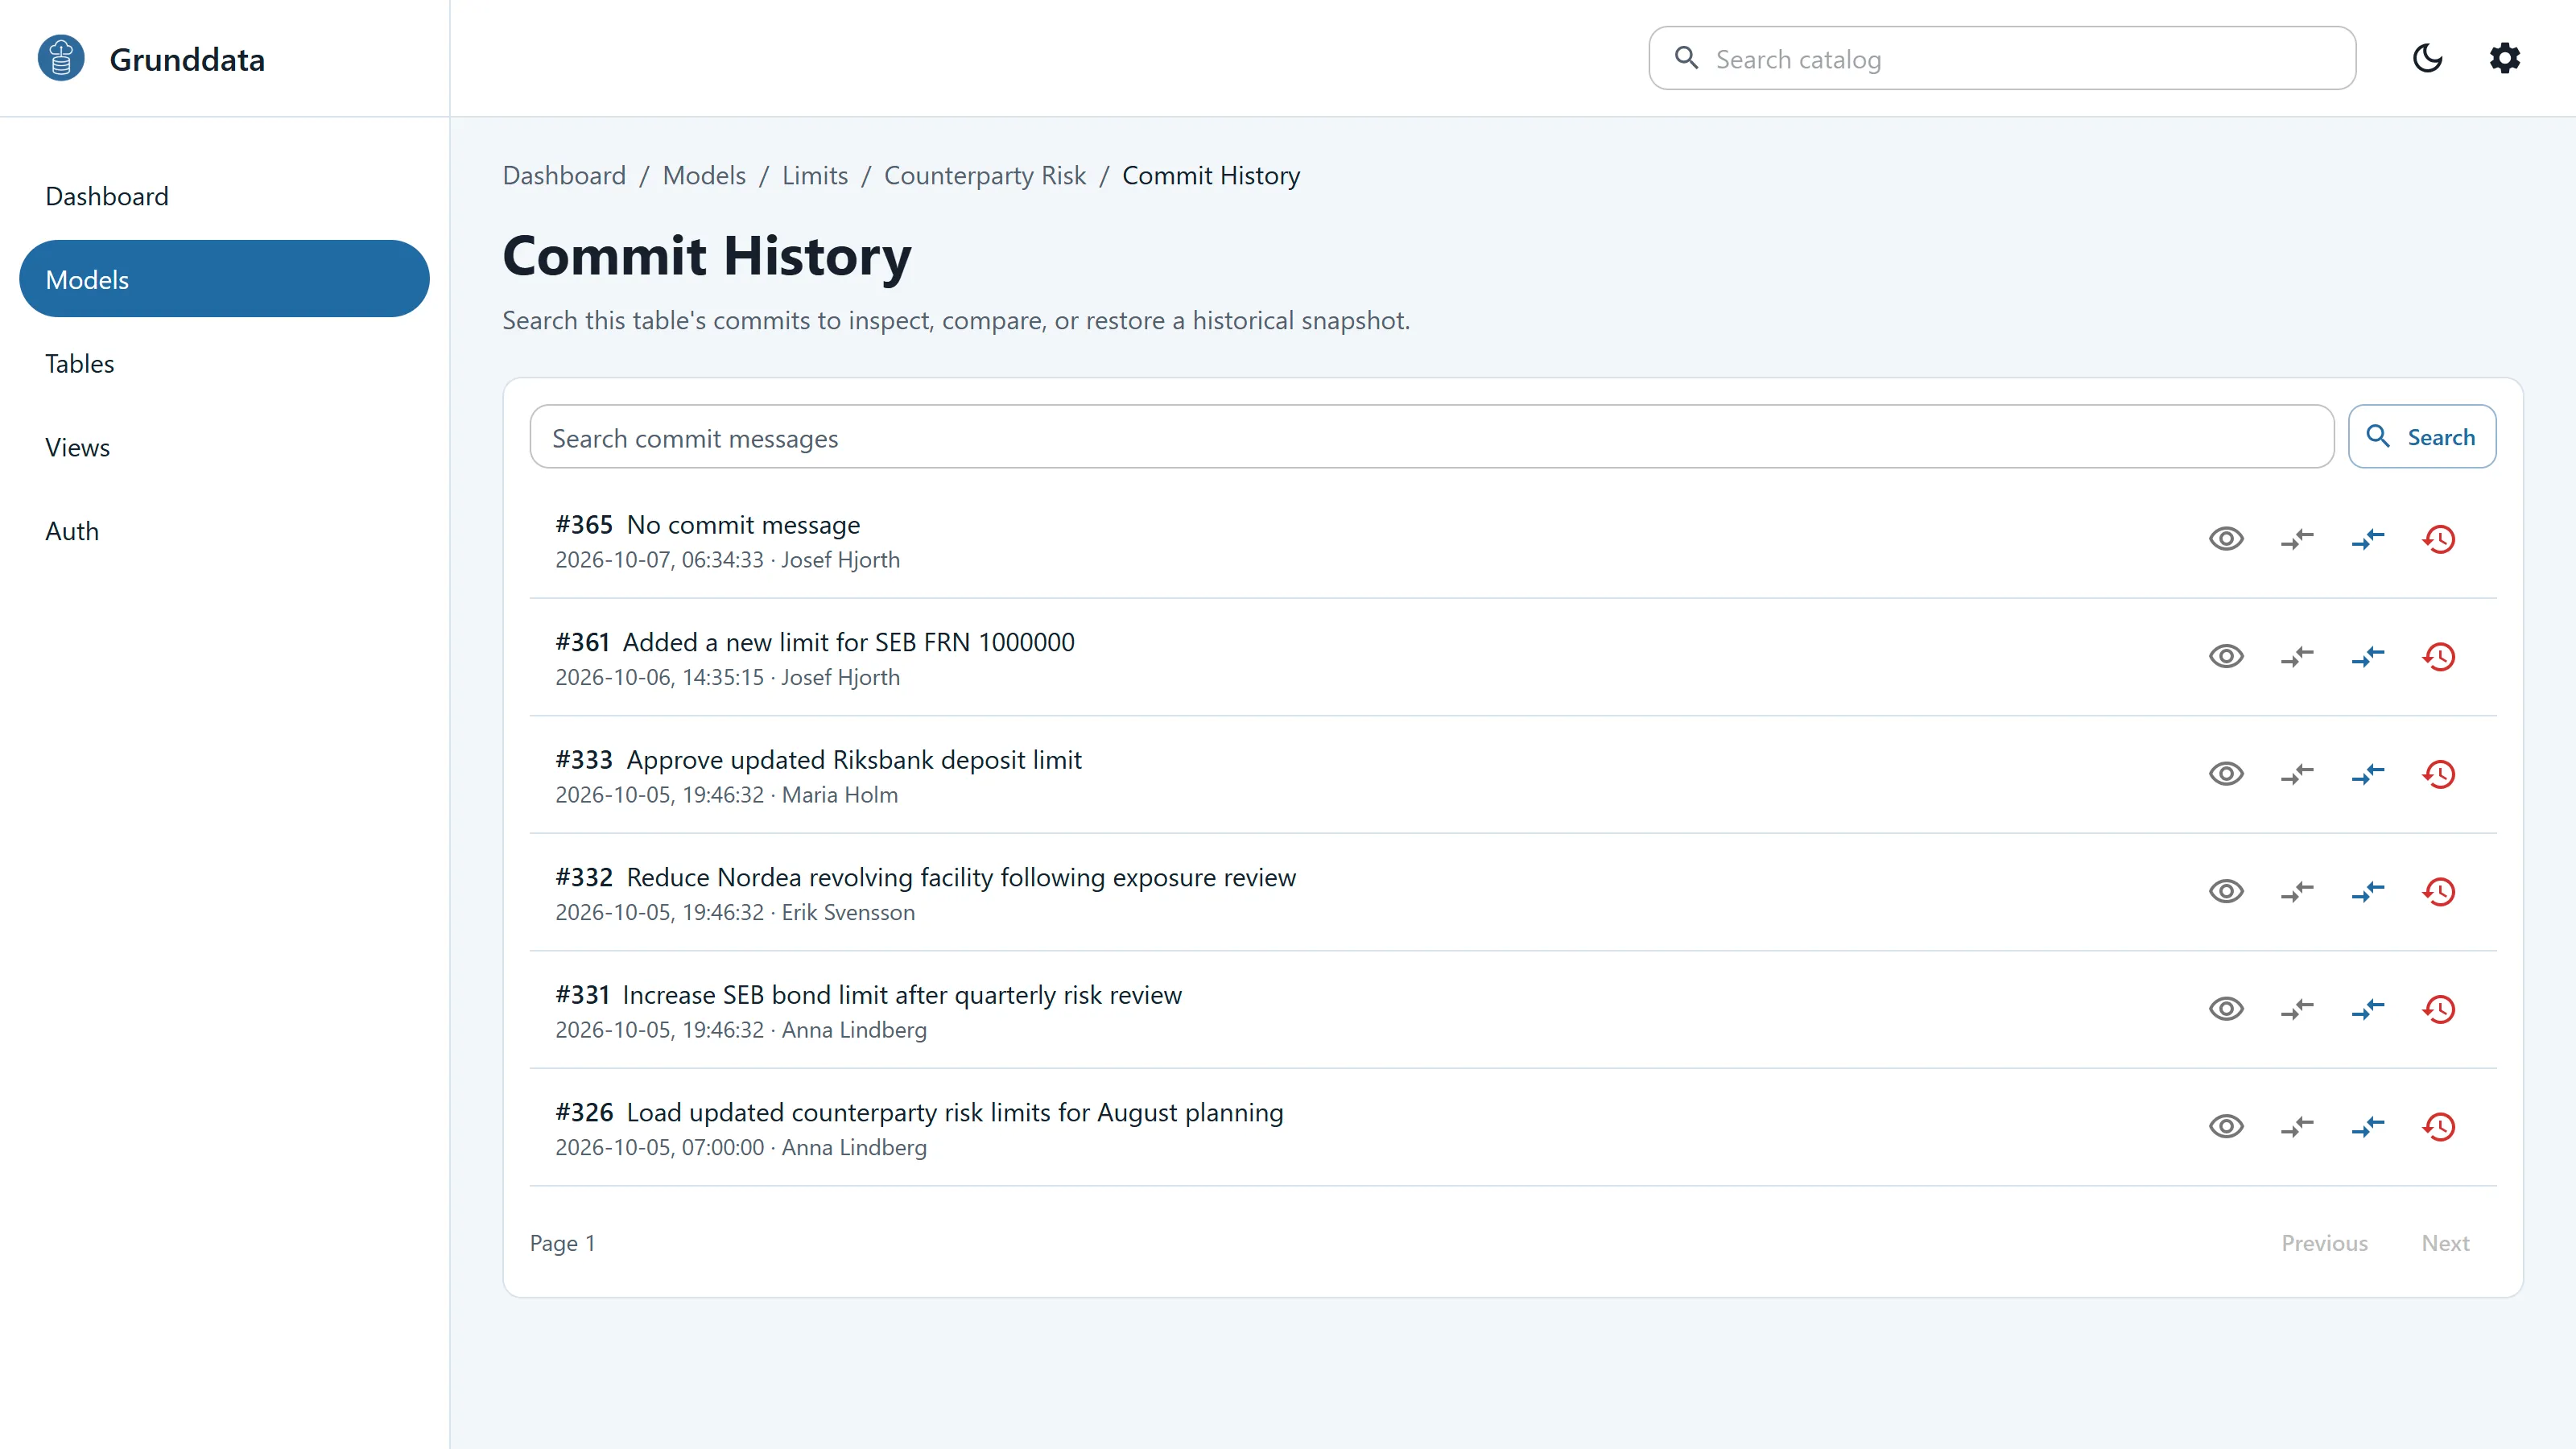Click the eye icon for Riksbank deposit commit #333

tap(2226, 774)
